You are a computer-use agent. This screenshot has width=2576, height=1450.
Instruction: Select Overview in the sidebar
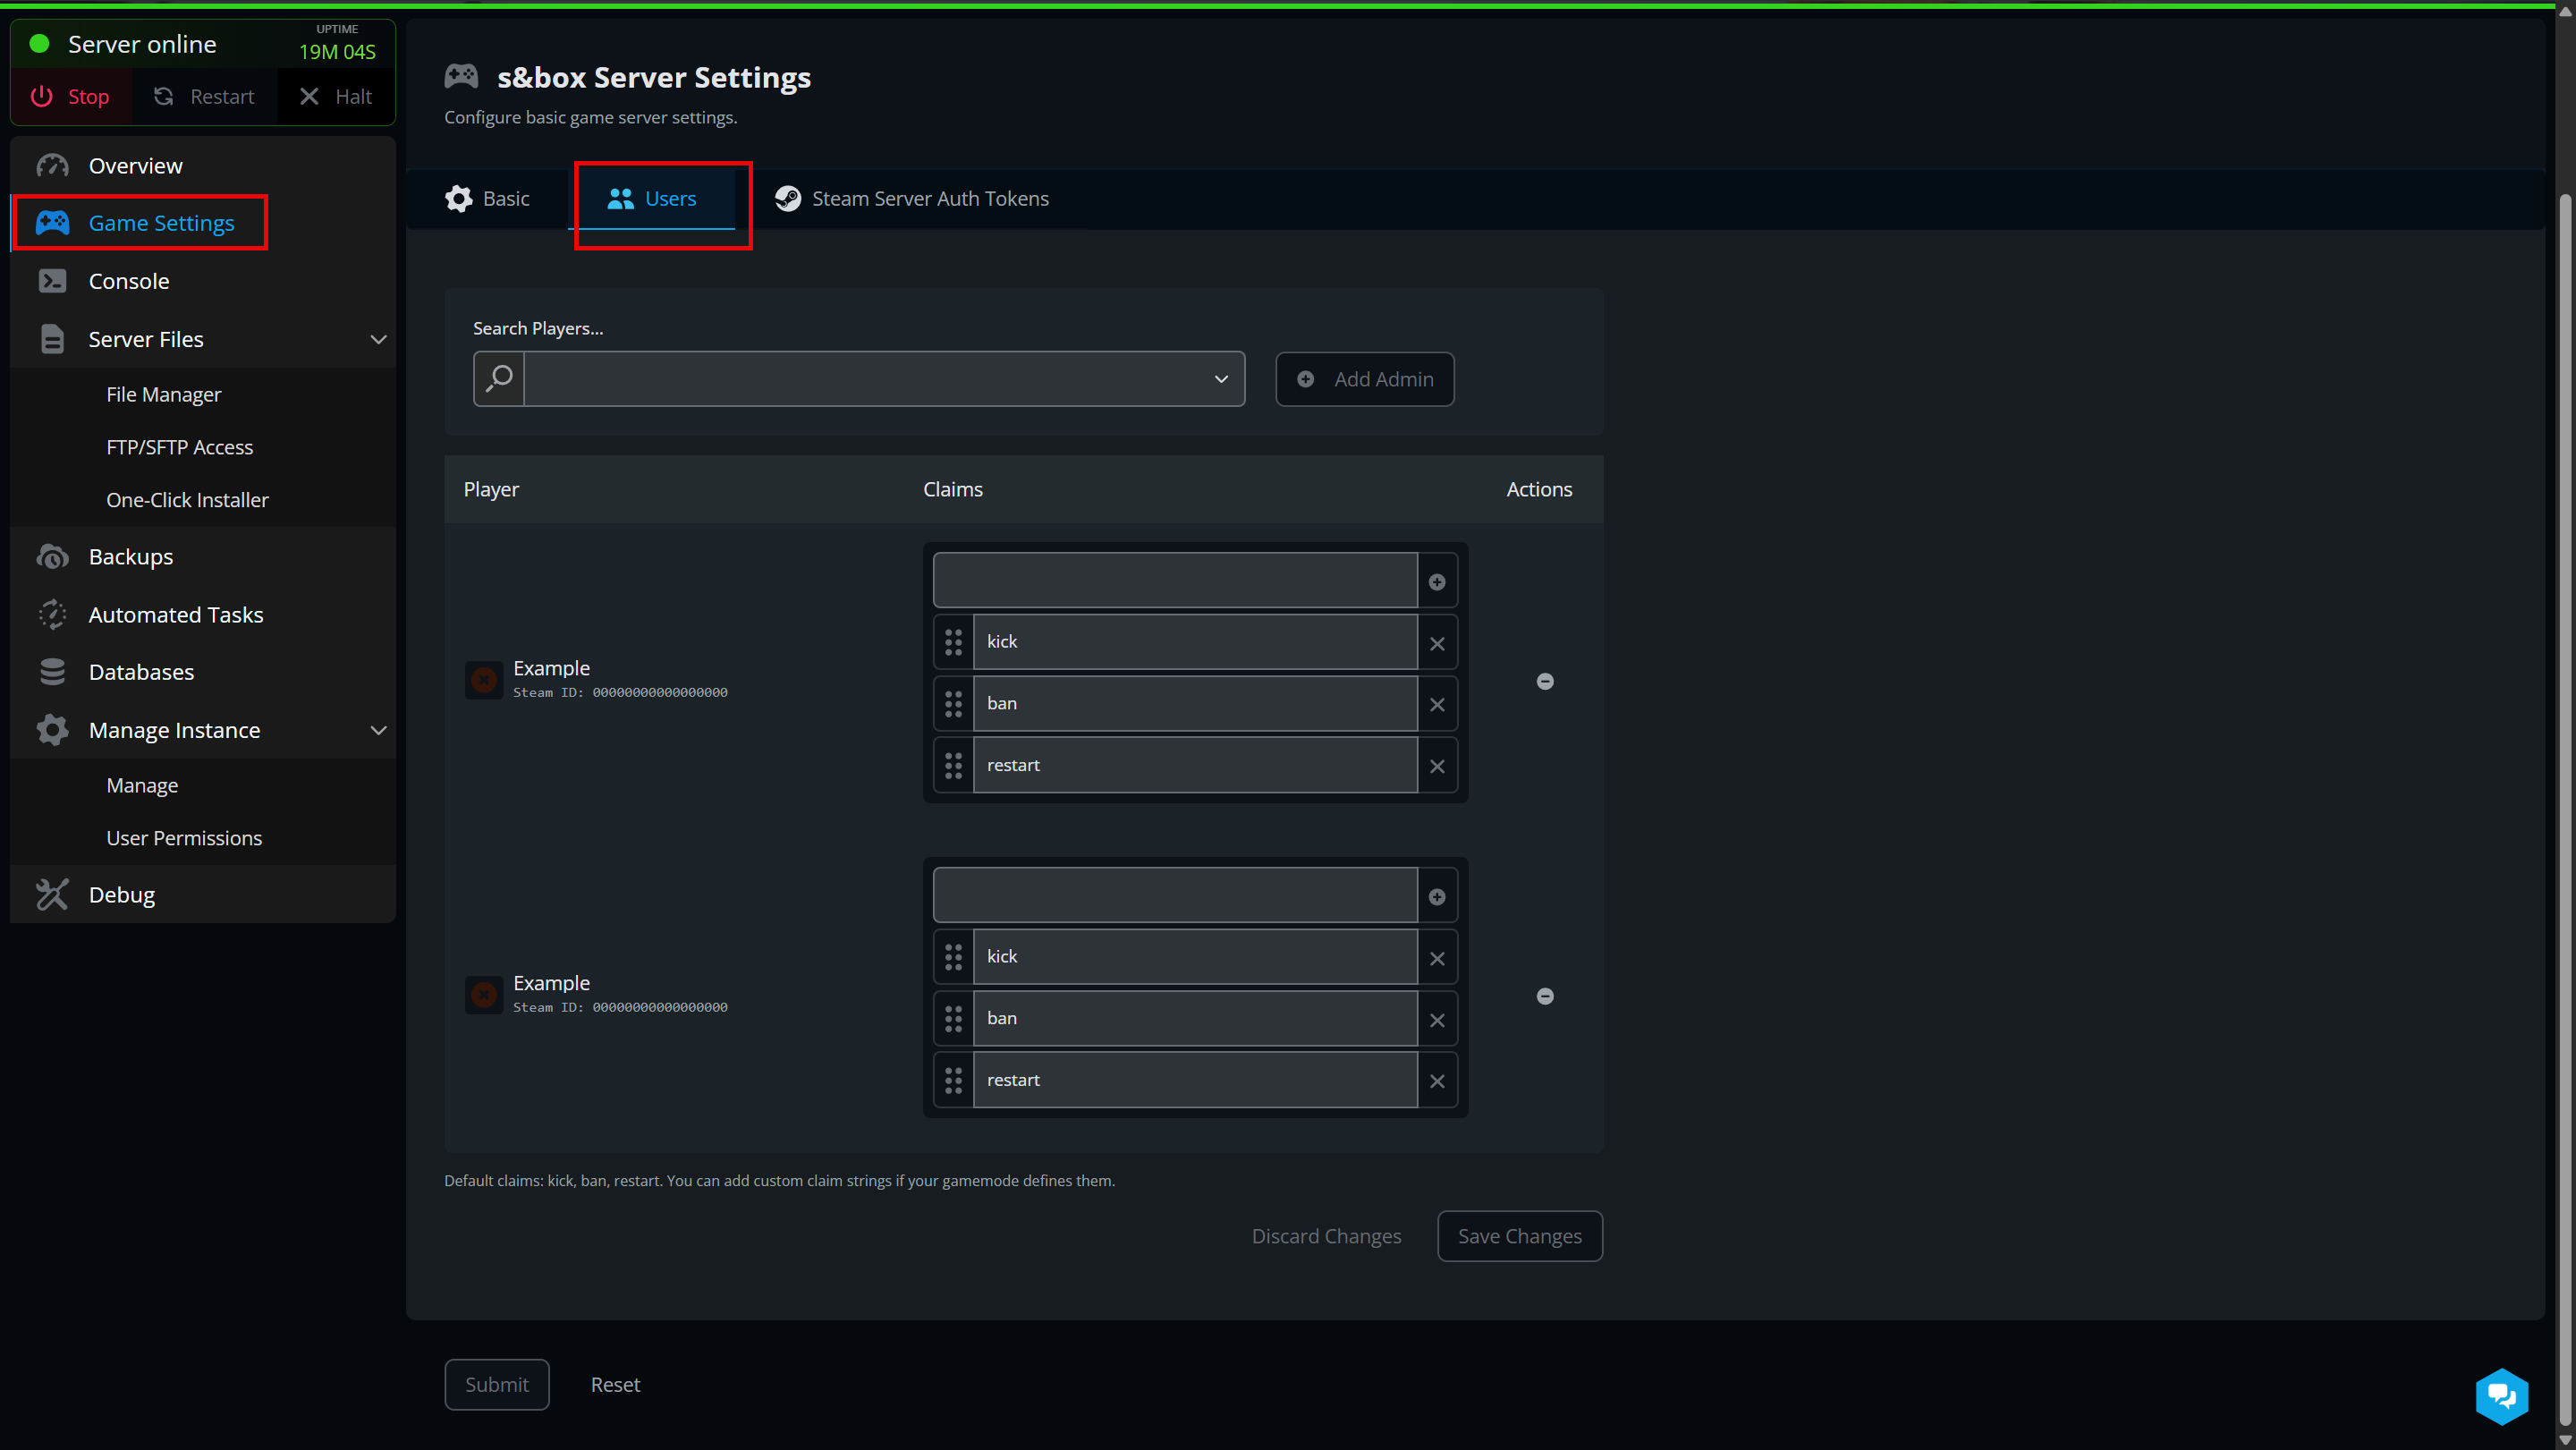[135, 165]
